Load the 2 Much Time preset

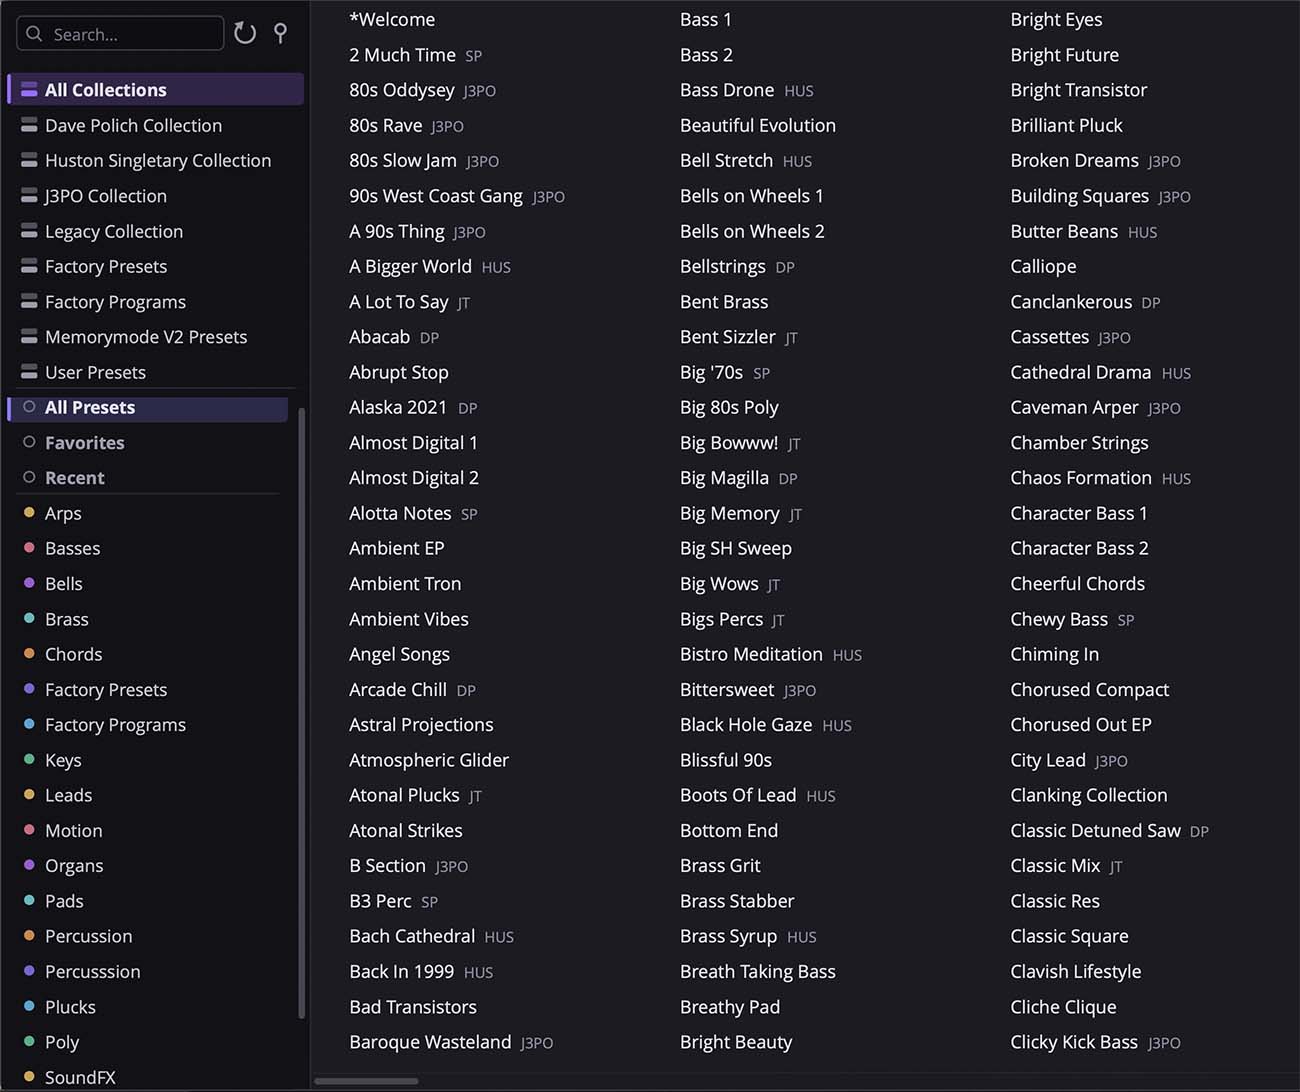(402, 55)
